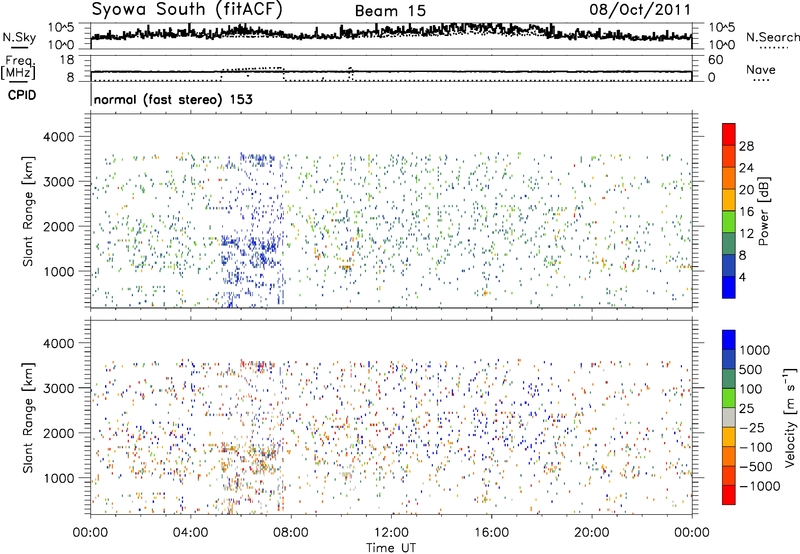The image size is (800, 554).
Task: Click the 500 velocity colorbar label
Action: [751, 370]
